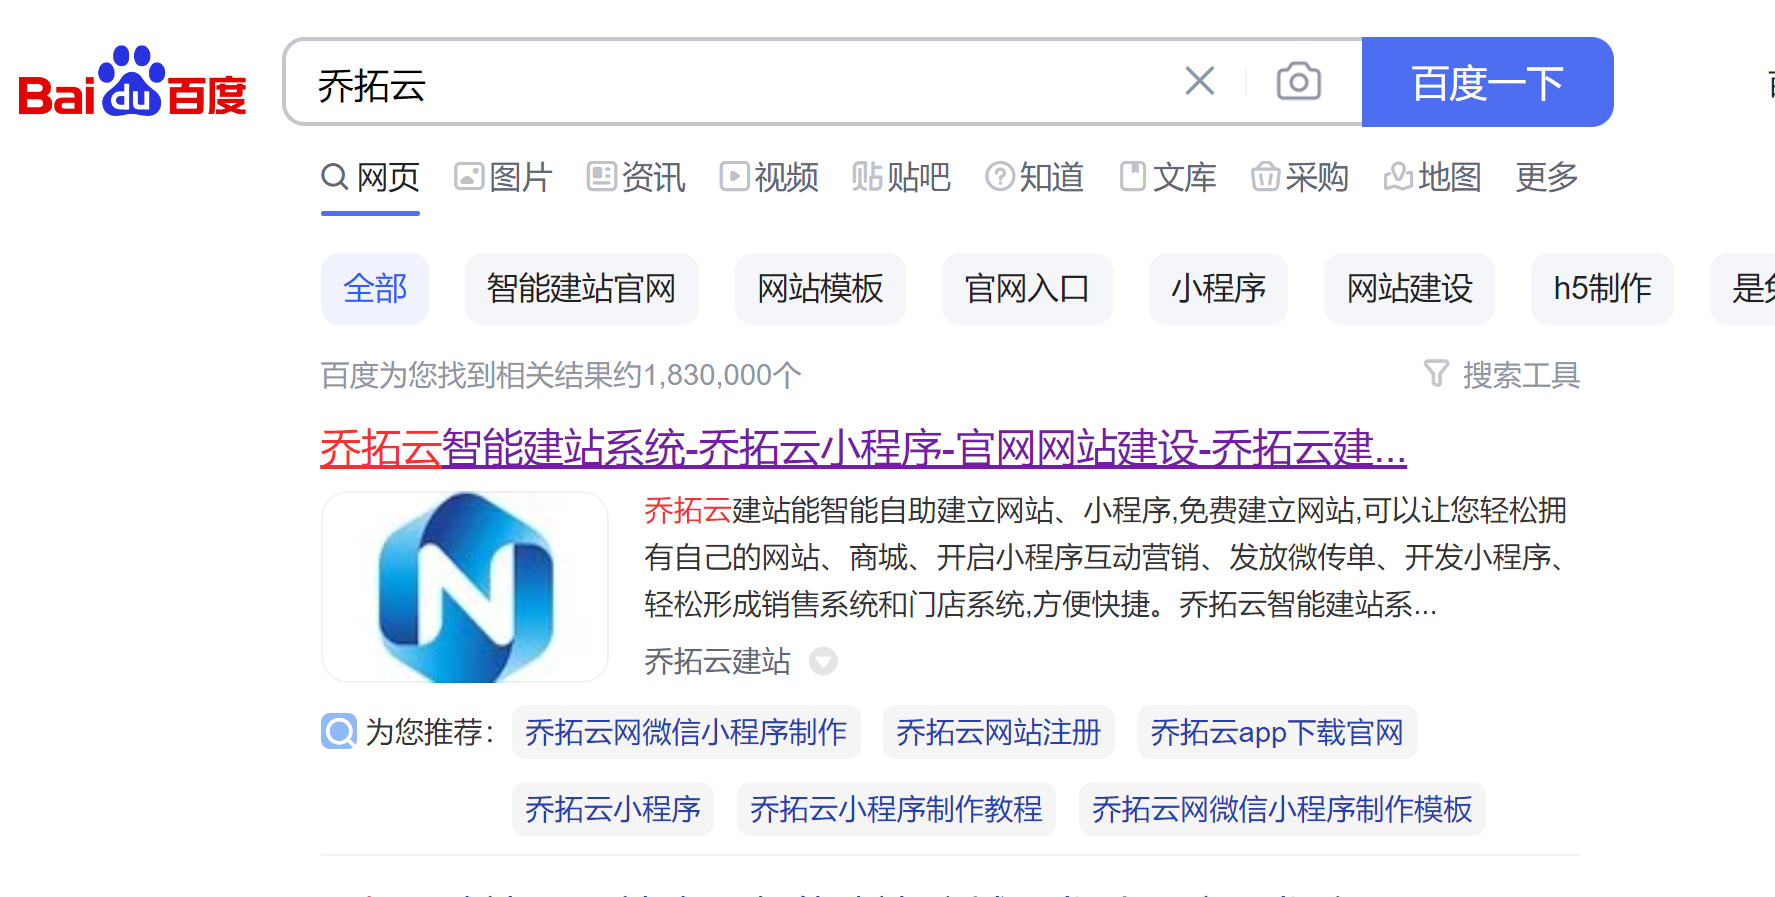Open suggestion 乔拓云网微信小程序制作模板
Image resolution: width=1775 pixels, height=897 pixels.
coord(1282,809)
